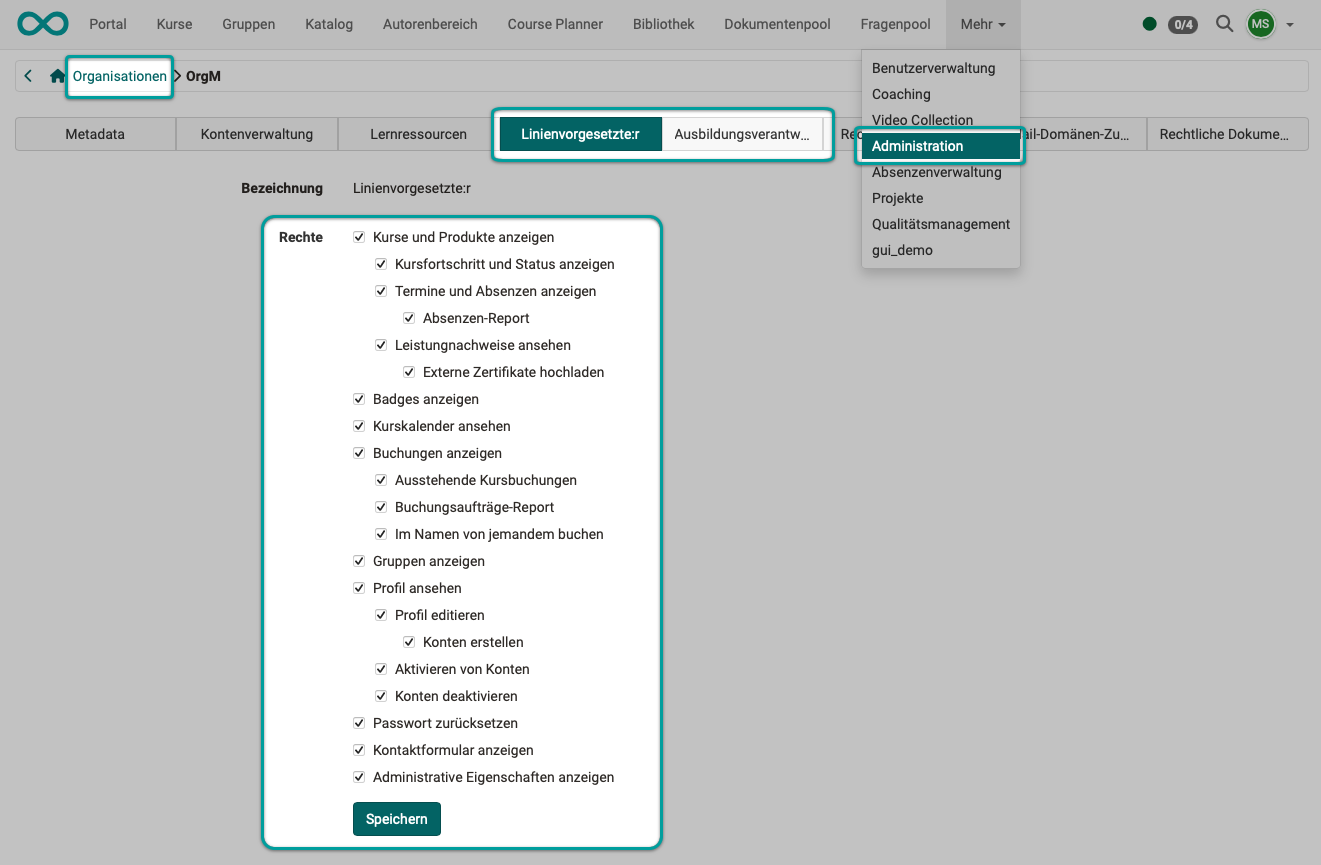Click the back arrow in breadcrumb
Viewport: 1321px width, 865px height.
[28, 76]
